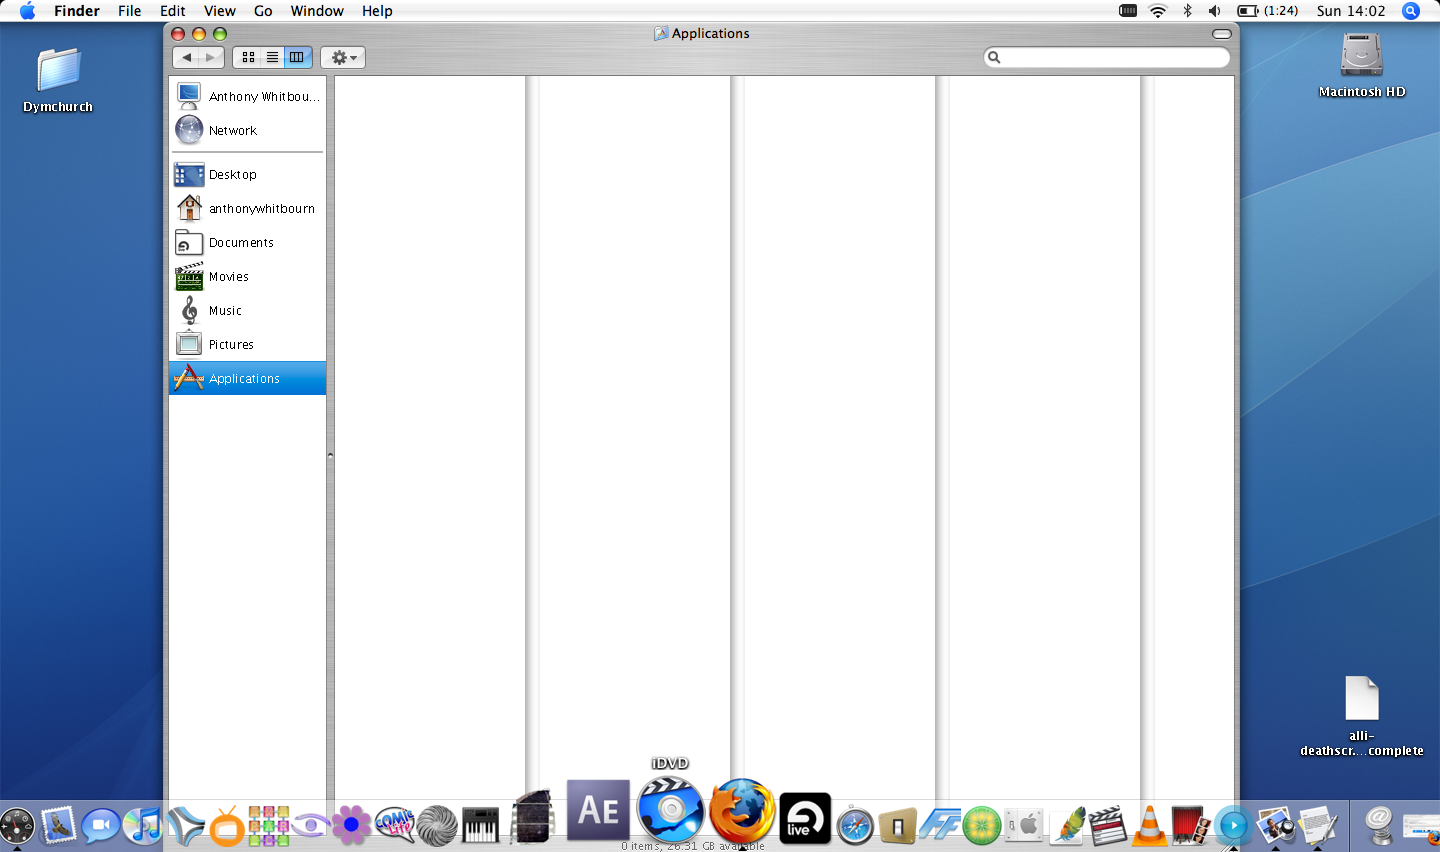Select Anthony Whitbou... computer in sidebar

(248, 96)
